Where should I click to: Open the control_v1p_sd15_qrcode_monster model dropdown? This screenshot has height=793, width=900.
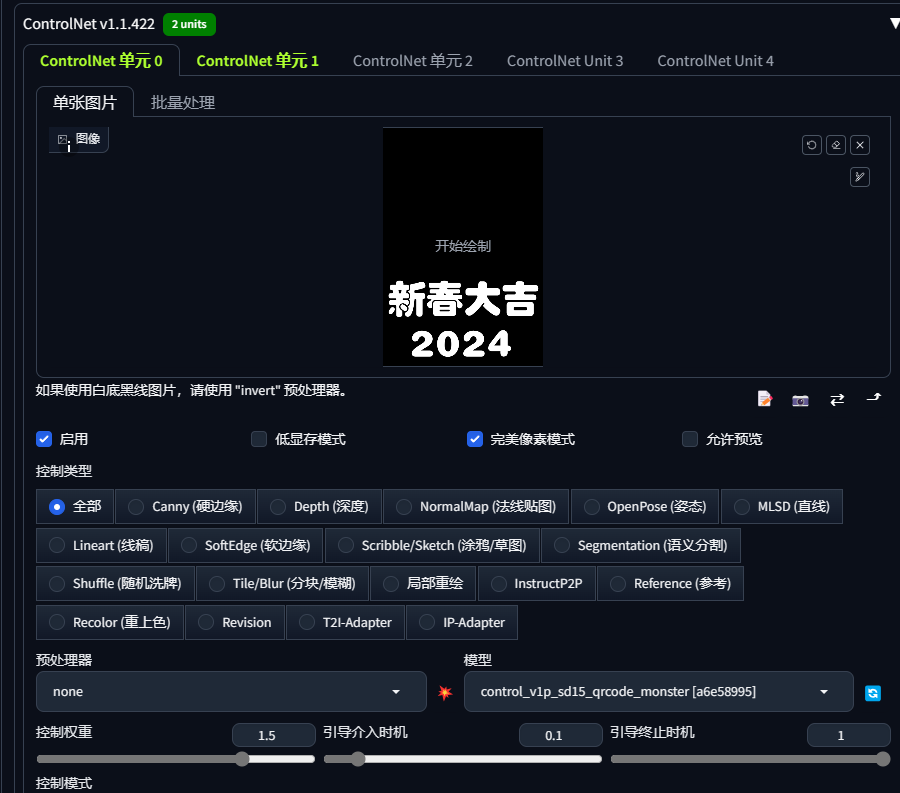pyautogui.click(x=658, y=691)
